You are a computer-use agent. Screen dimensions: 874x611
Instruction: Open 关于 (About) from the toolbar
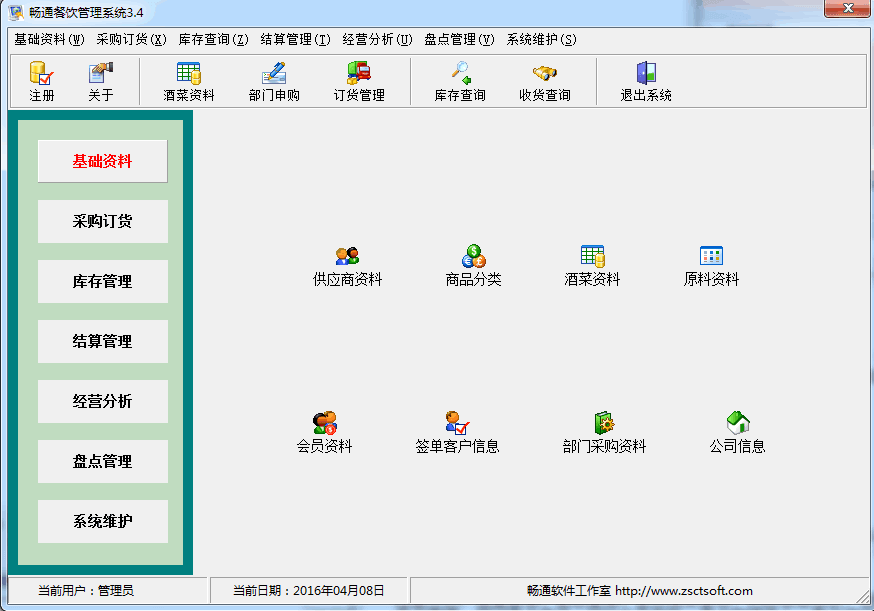pos(100,81)
